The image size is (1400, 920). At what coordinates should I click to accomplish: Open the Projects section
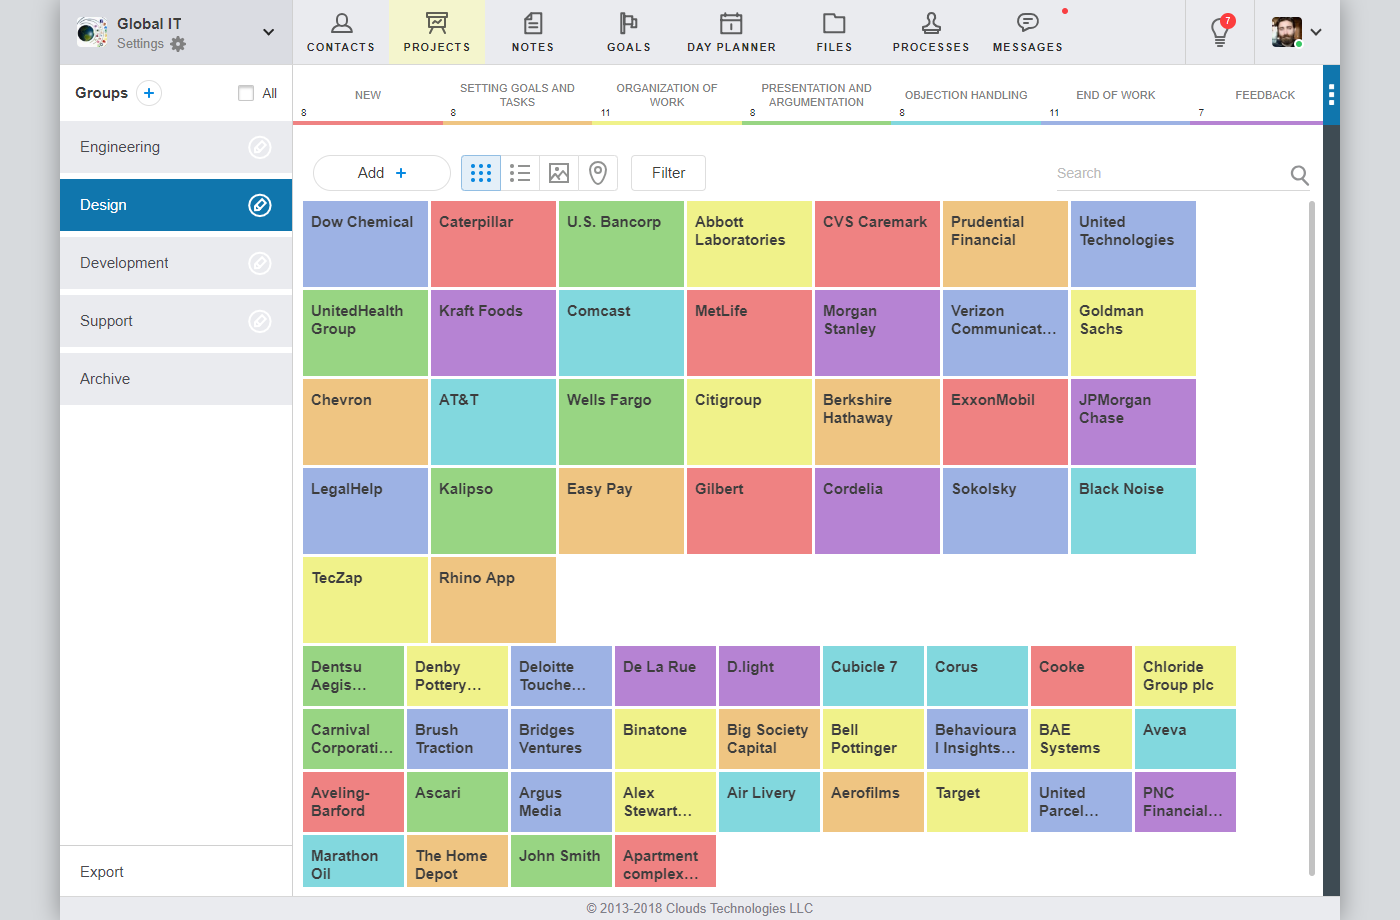(437, 32)
